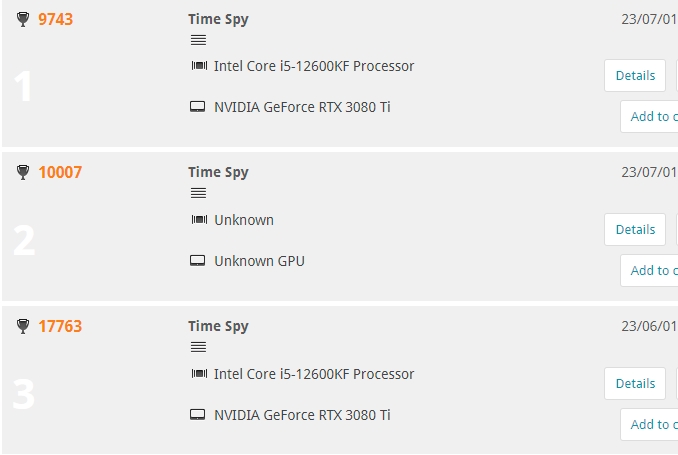Image resolution: width=678 pixels, height=455 pixels.
Task: Open Details for result number 2
Action: (x=635, y=229)
